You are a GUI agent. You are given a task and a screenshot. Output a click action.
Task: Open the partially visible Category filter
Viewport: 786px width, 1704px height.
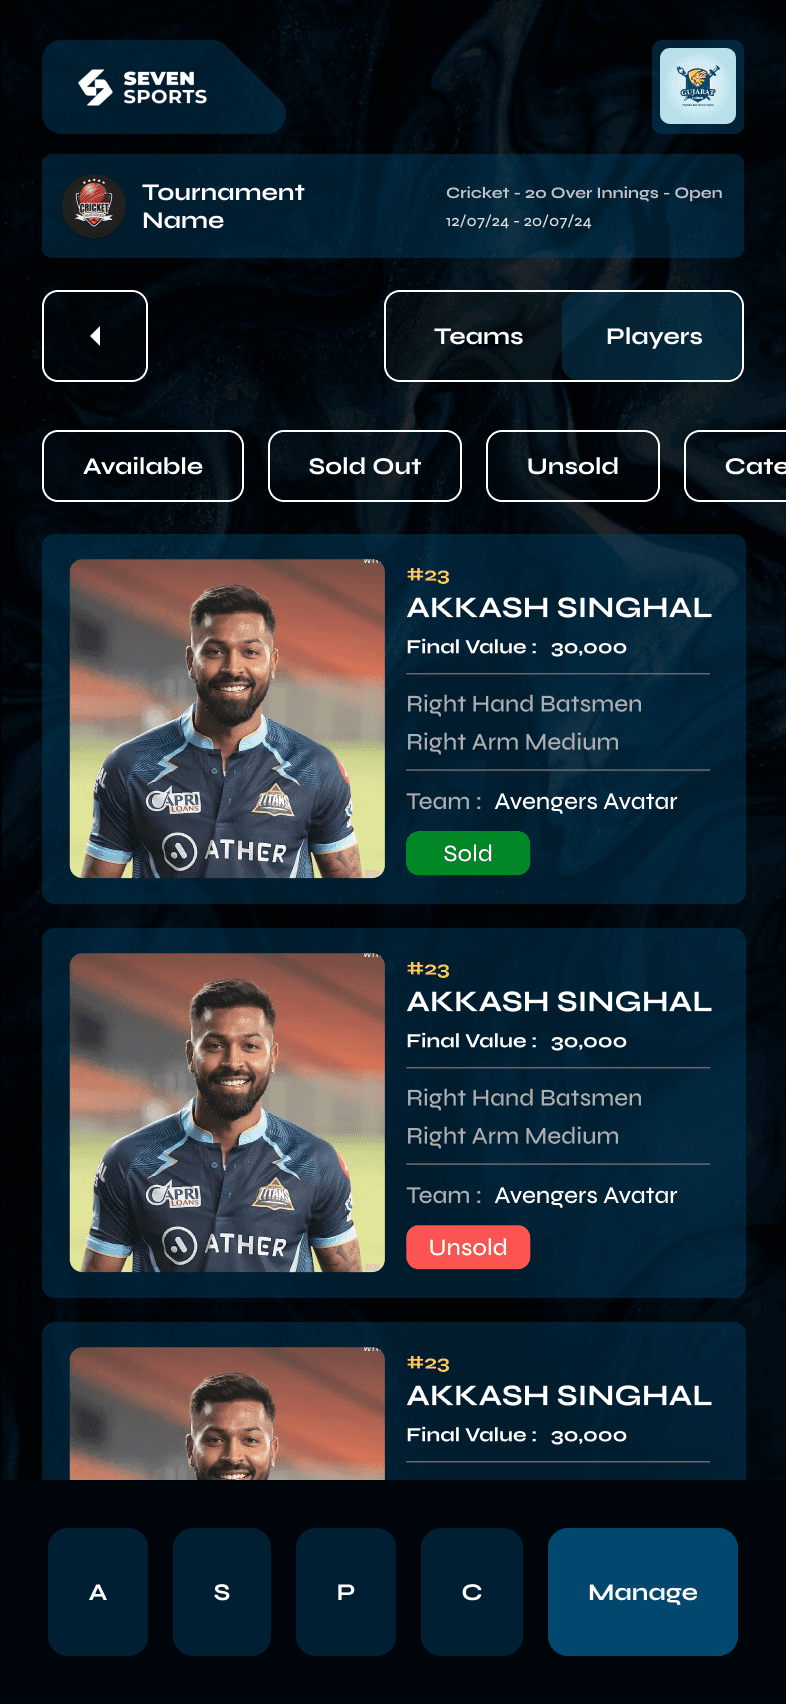pyautogui.click(x=736, y=466)
